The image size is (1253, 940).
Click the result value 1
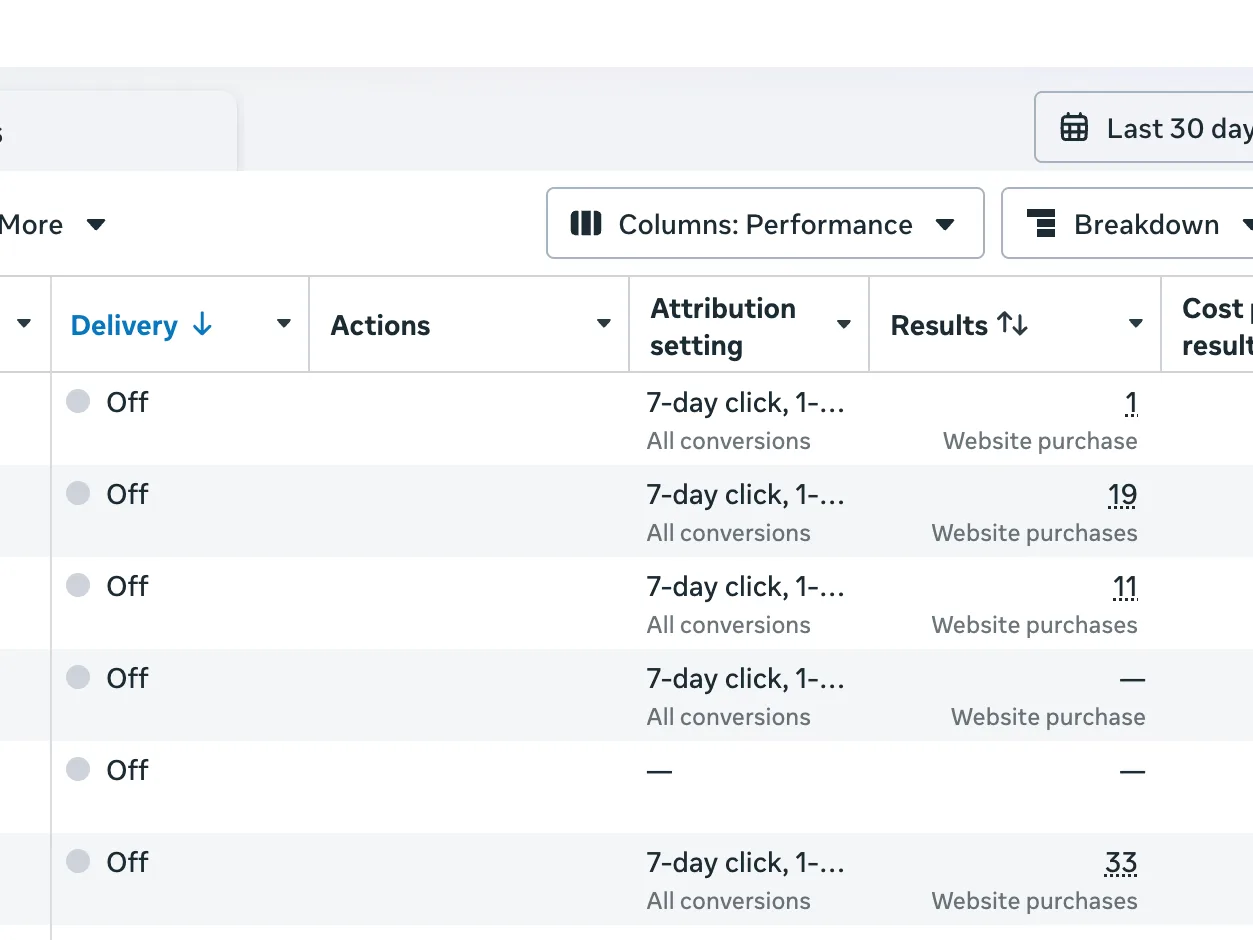coord(1131,403)
